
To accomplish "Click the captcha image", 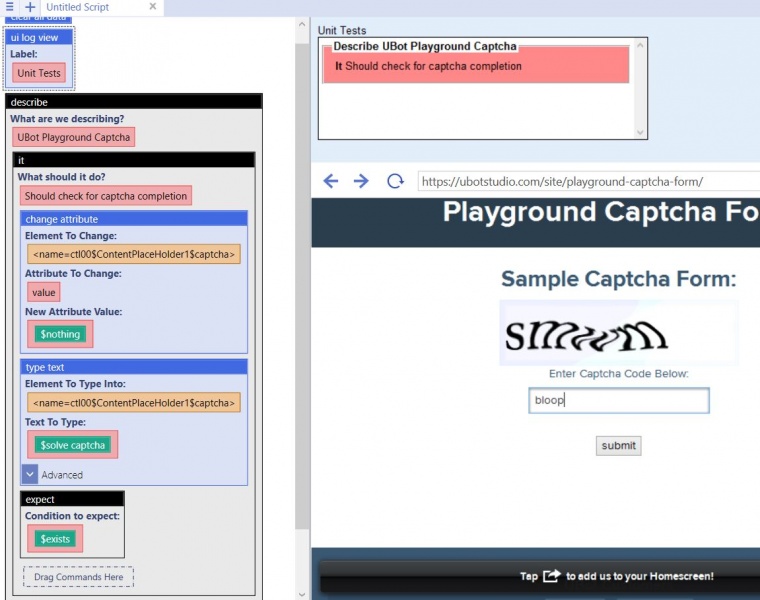I will coord(619,333).
